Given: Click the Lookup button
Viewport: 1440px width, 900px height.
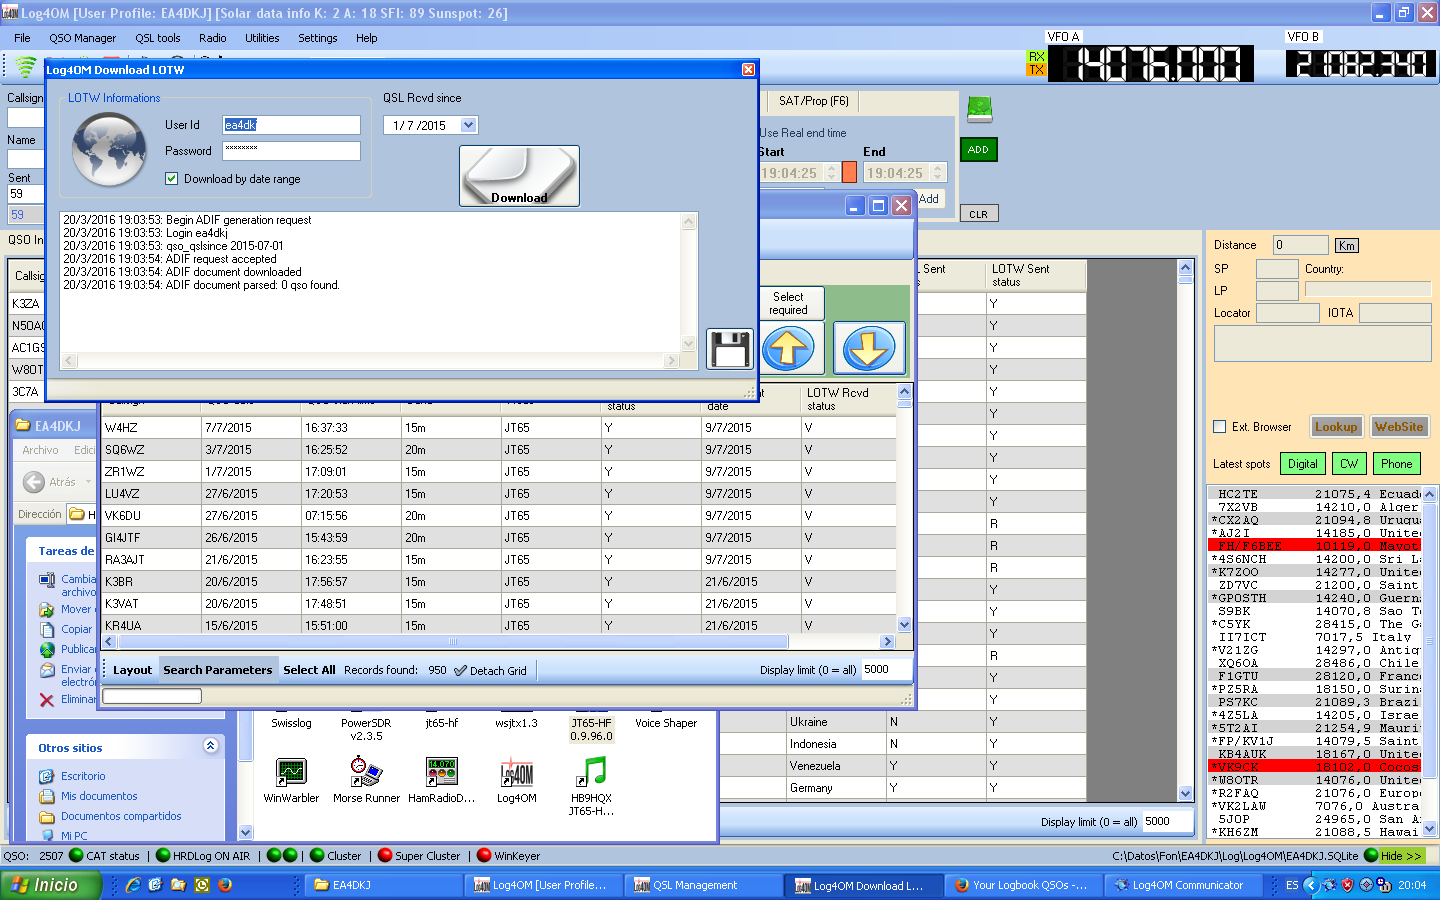Looking at the screenshot, I should [1336, 427].
